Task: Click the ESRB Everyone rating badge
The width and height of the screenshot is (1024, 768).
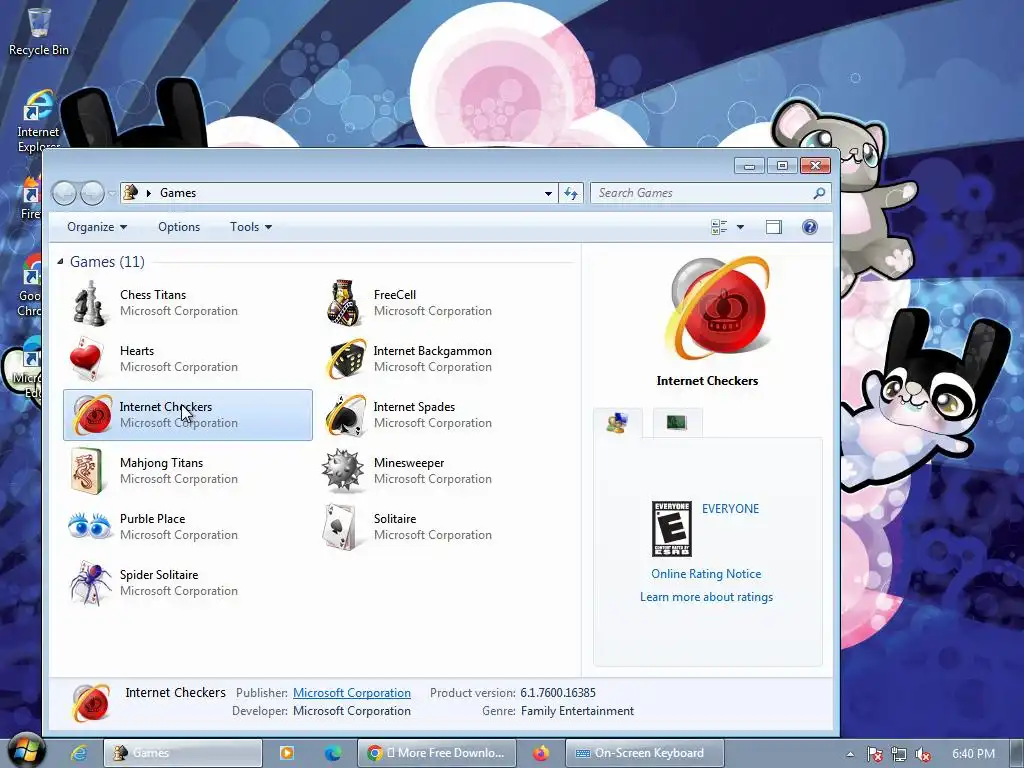Action: pos(671,529)
